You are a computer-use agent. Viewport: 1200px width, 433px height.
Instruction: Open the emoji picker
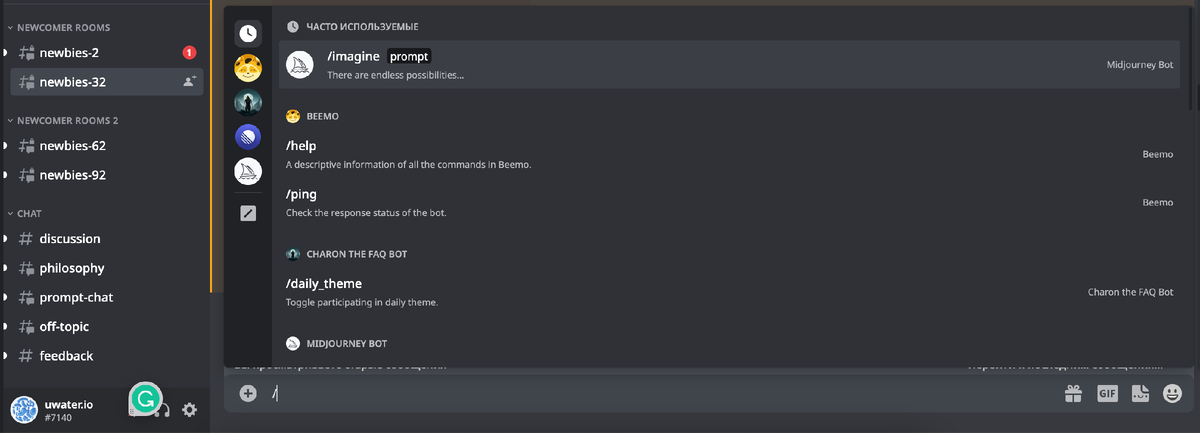click(1173, 394)
